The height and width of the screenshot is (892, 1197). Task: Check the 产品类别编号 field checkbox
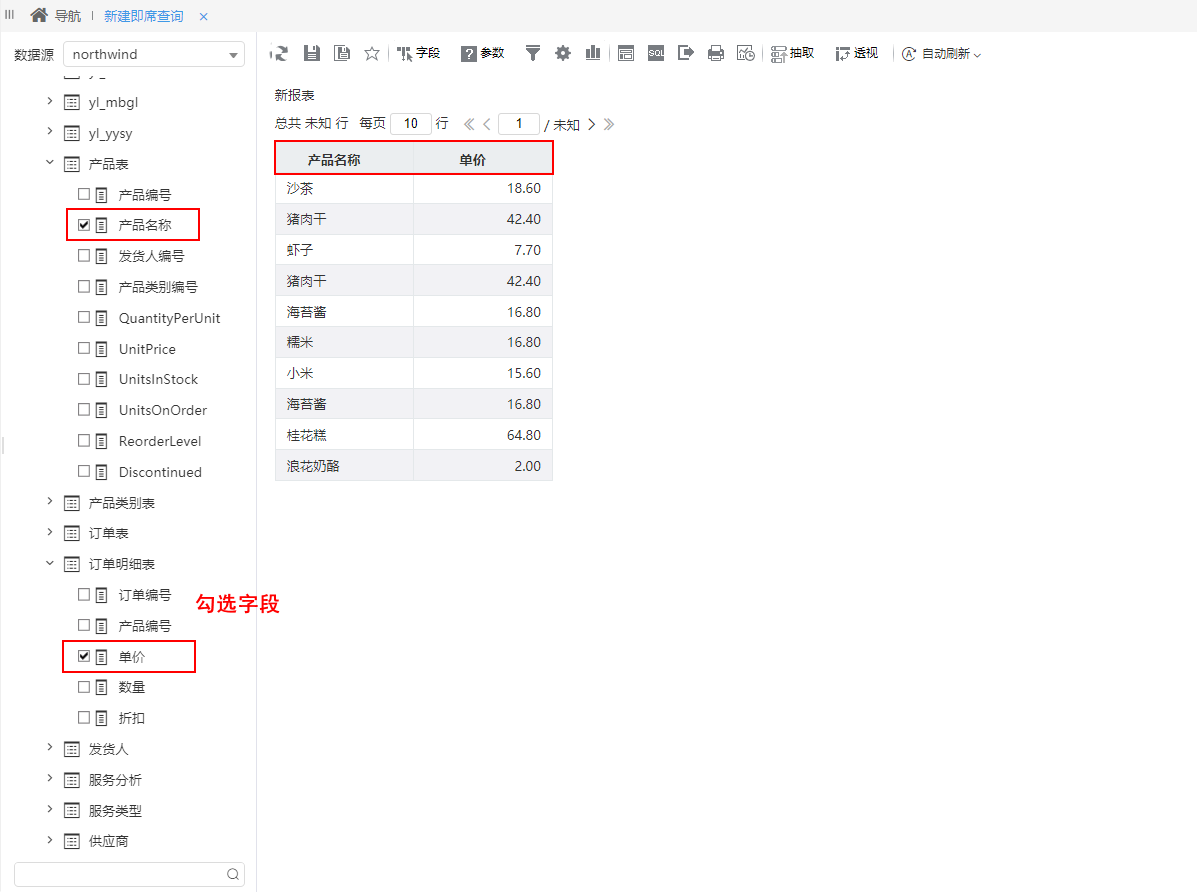[x=84, y=286]
